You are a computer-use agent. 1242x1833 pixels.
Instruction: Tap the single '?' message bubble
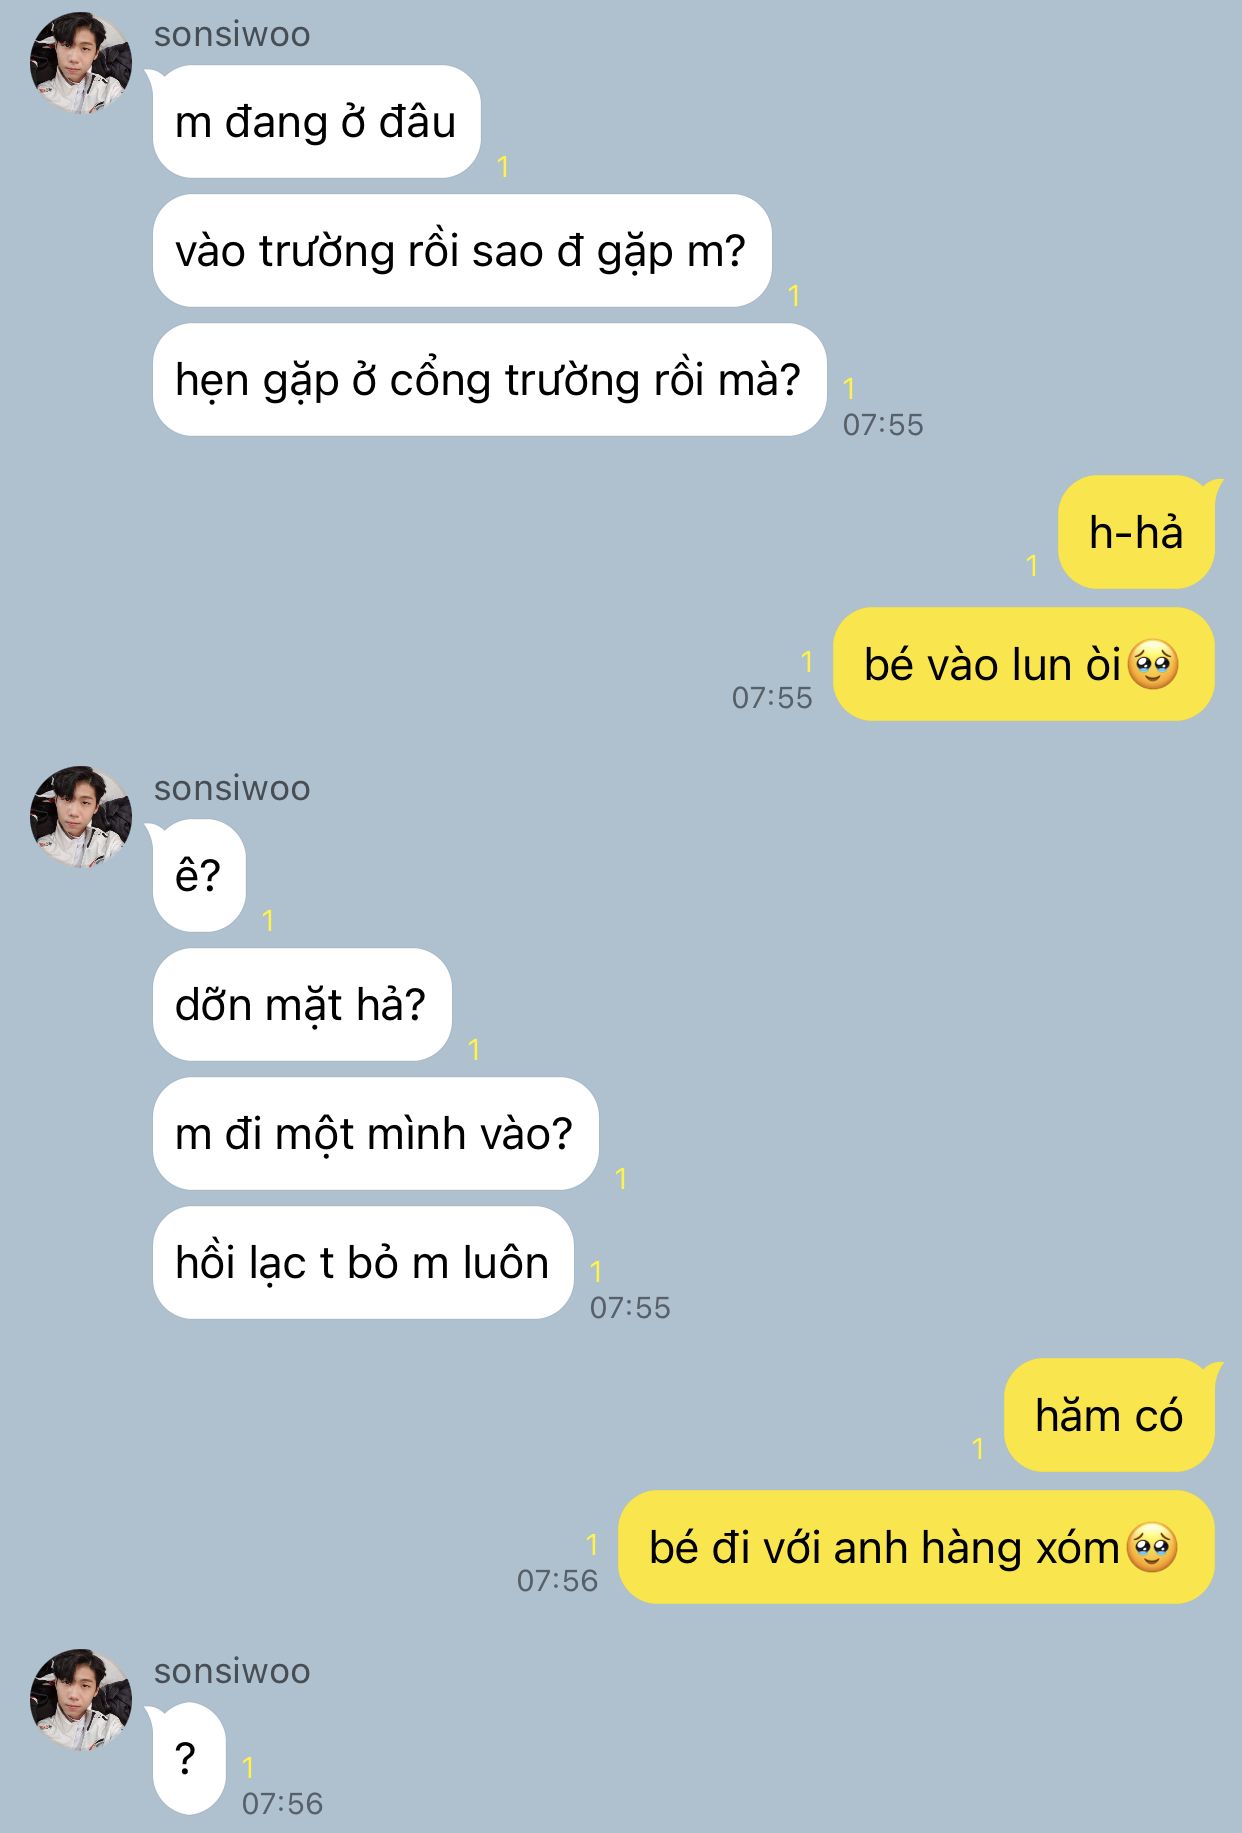coord(188,1759)
